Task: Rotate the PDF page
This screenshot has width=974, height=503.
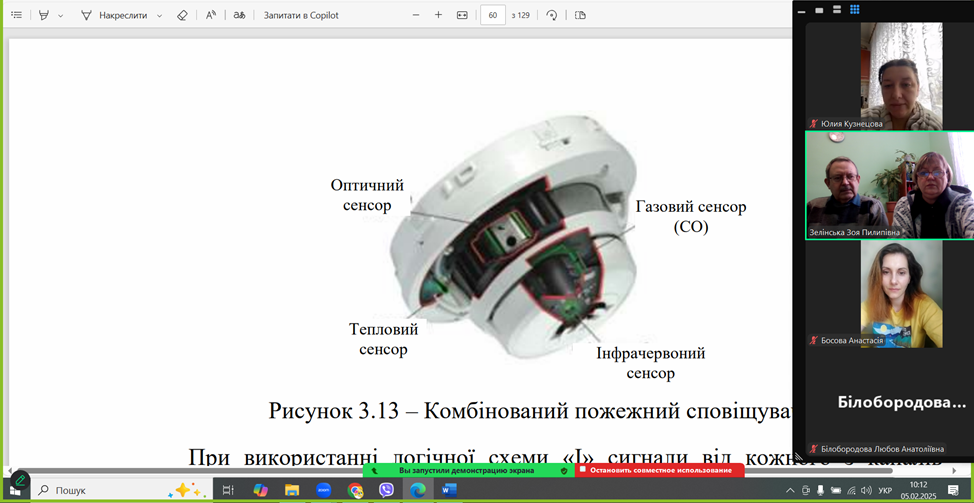Action: click(x=551, y=15)
